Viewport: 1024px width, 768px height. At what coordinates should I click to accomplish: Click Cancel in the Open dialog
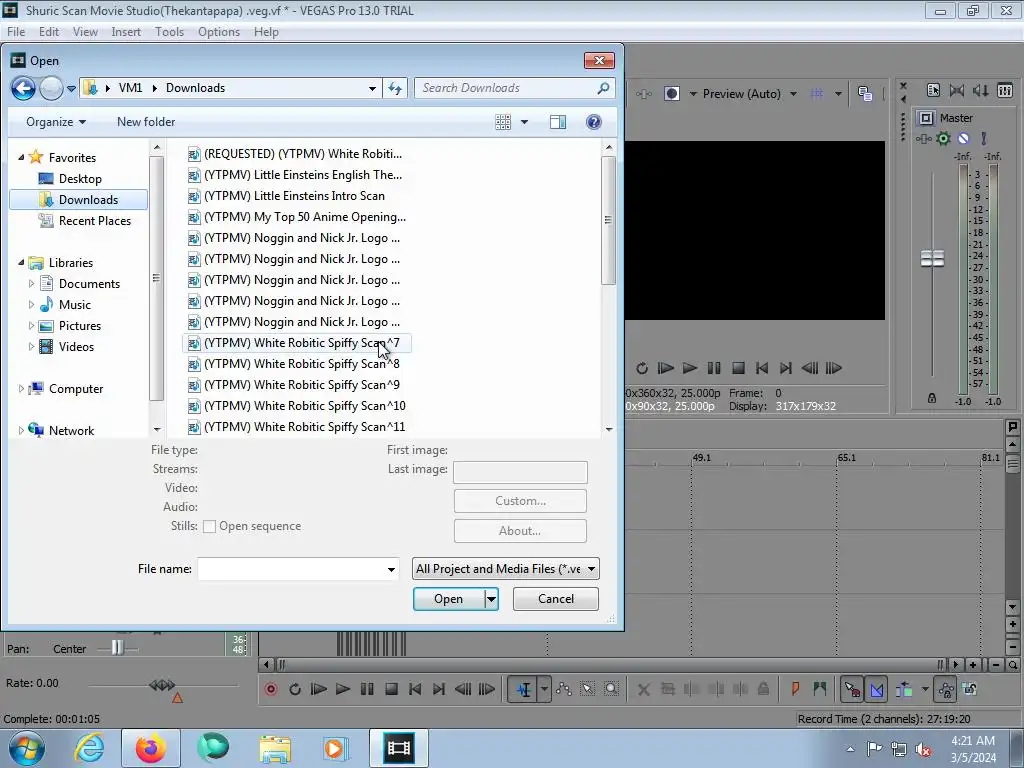pos(556,599)
